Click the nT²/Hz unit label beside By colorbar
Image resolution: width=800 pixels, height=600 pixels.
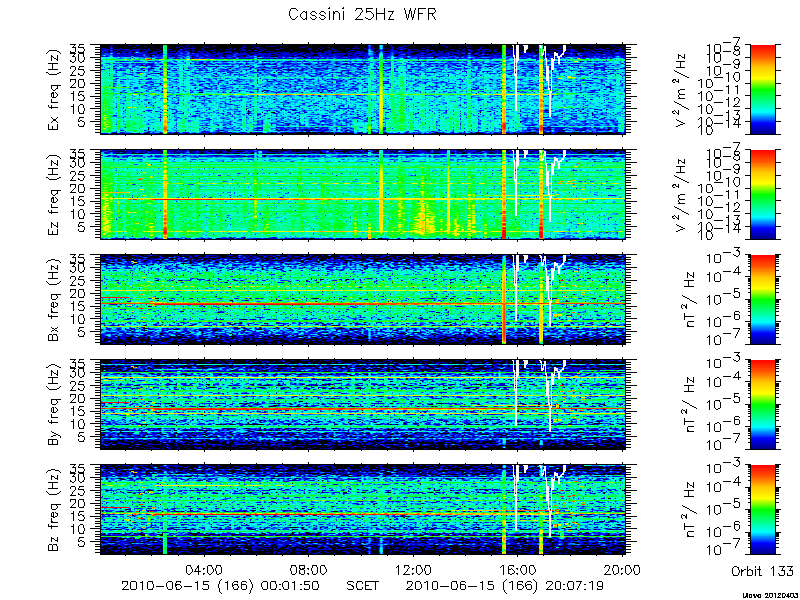(688, 405)
